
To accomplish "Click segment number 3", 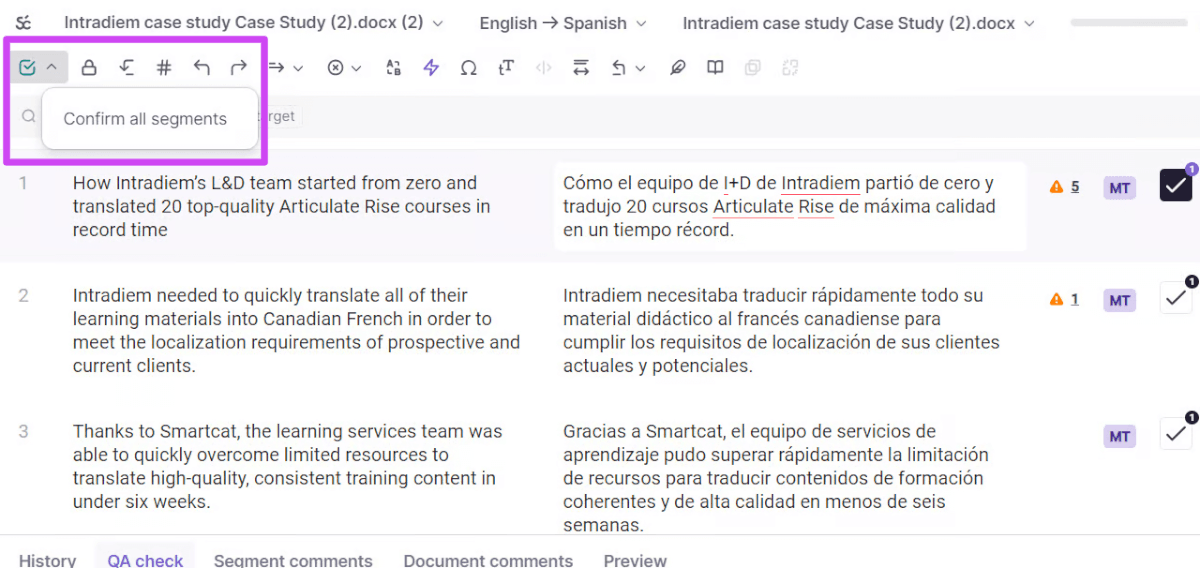I will (23, 431).
